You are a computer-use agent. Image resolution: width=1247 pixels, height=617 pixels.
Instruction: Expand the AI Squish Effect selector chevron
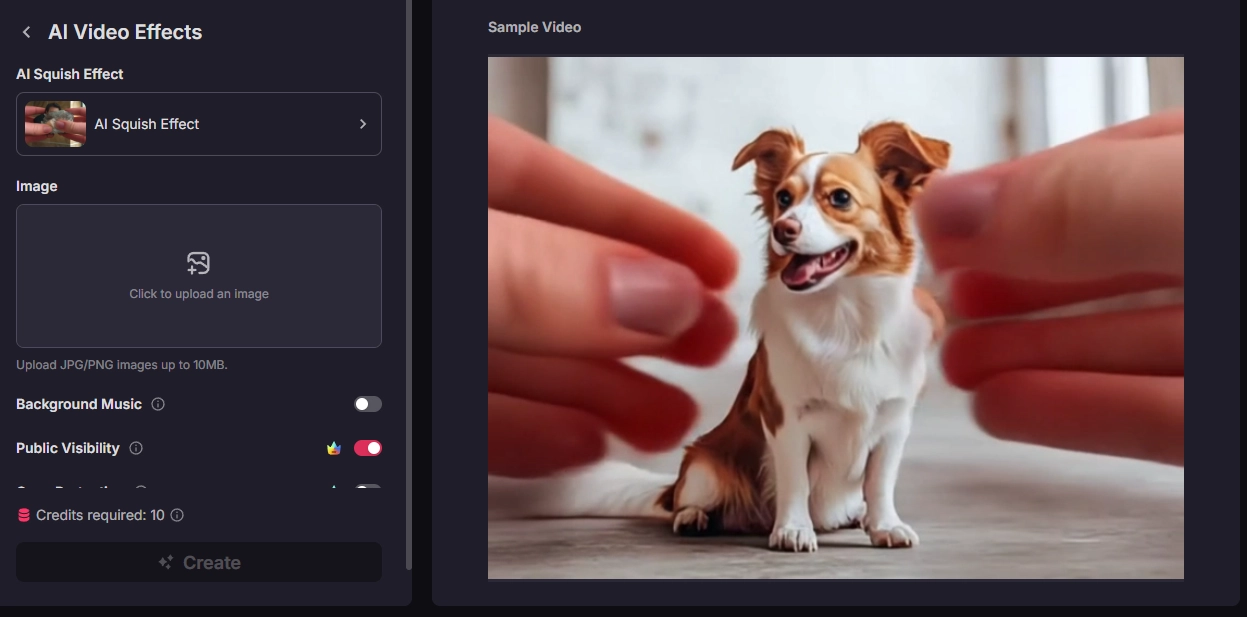coord(363,124)
